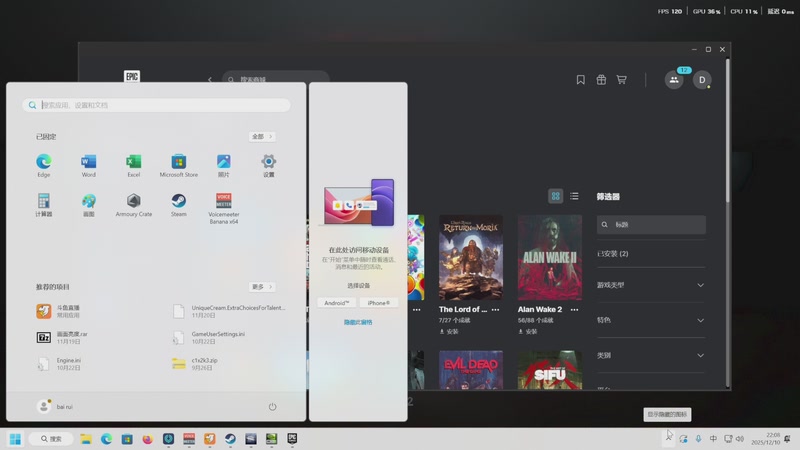Open the Epic shopping cart
The height and width of the screenshot is (450, 800).
point(621,80)
